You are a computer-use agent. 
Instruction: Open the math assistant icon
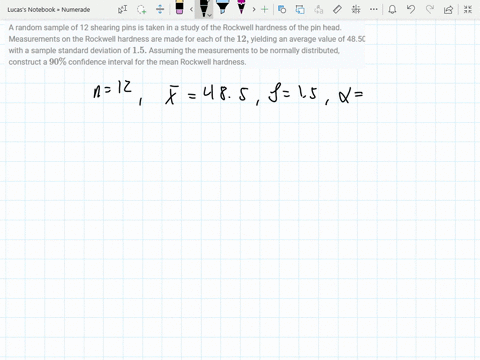(356, 9)
